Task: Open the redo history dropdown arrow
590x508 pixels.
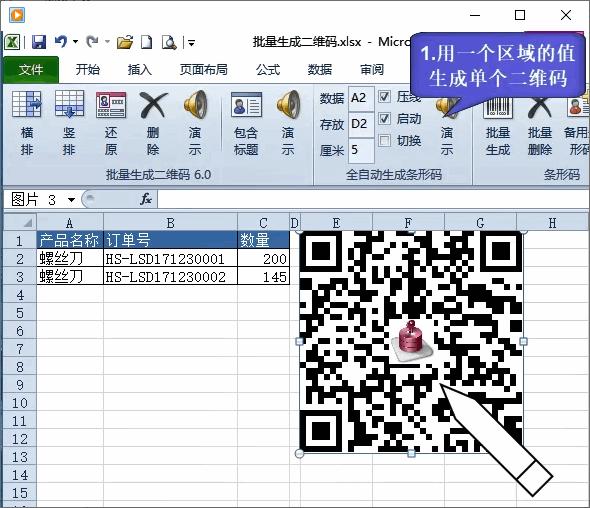Action: (107, 42)
